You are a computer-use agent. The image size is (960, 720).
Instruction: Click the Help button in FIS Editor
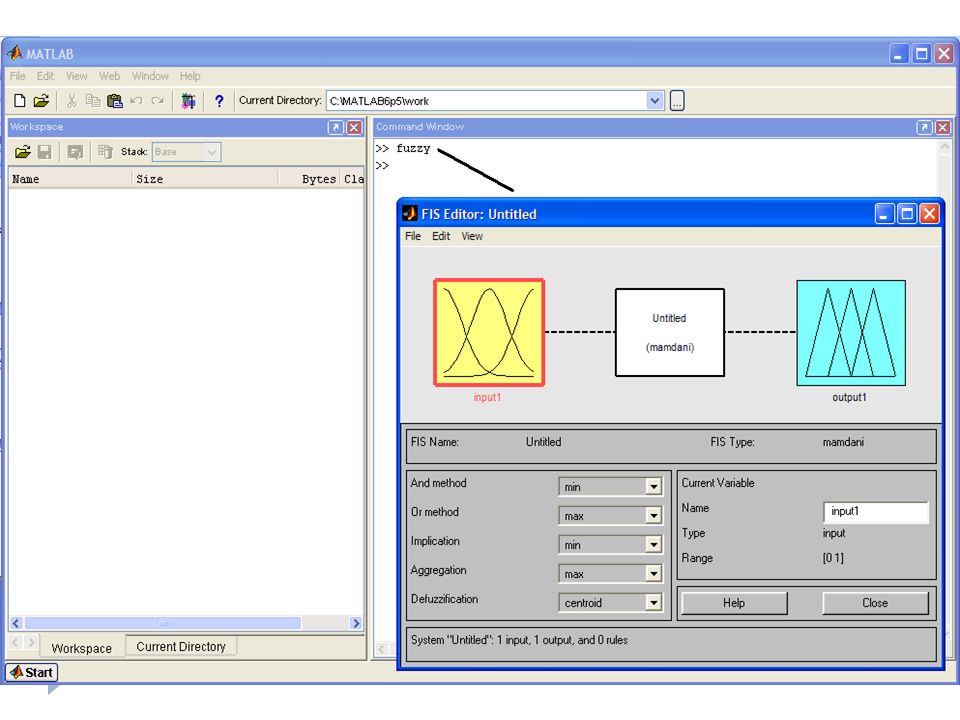734,603
